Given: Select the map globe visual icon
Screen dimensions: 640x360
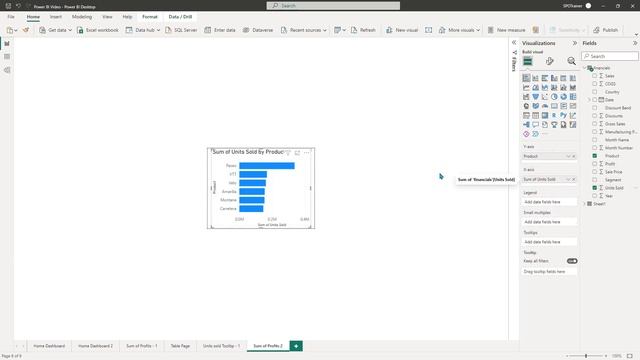Looking at the screenshot, I should [x=526, y=106].
